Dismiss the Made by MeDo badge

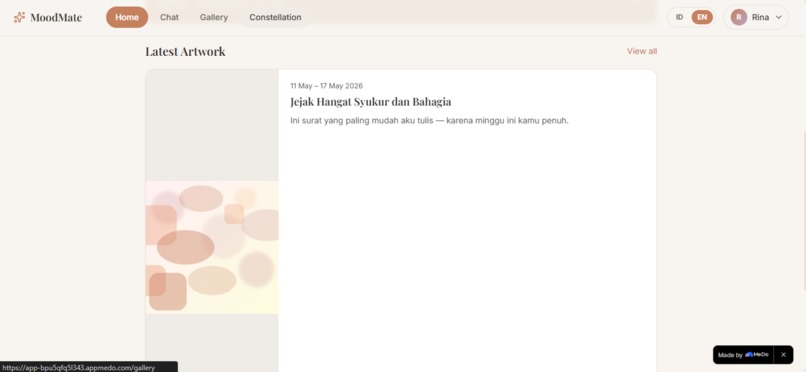tap(783, 355)
